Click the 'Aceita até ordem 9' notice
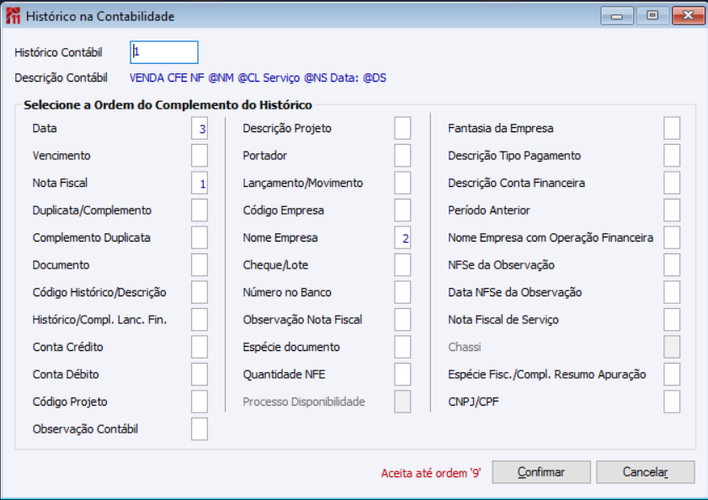Image resolution: width=708 pixels, height=500 pixels. (431, 473)
